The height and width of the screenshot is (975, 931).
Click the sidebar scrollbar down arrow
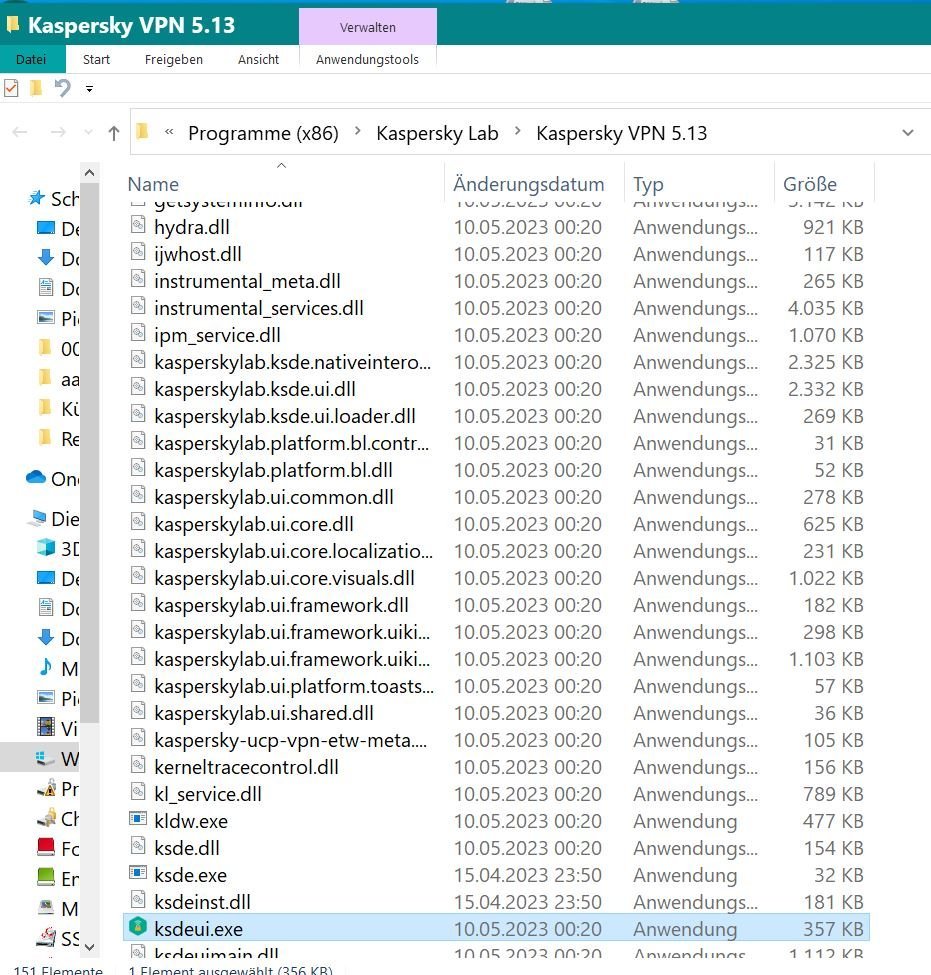[88, 945]
